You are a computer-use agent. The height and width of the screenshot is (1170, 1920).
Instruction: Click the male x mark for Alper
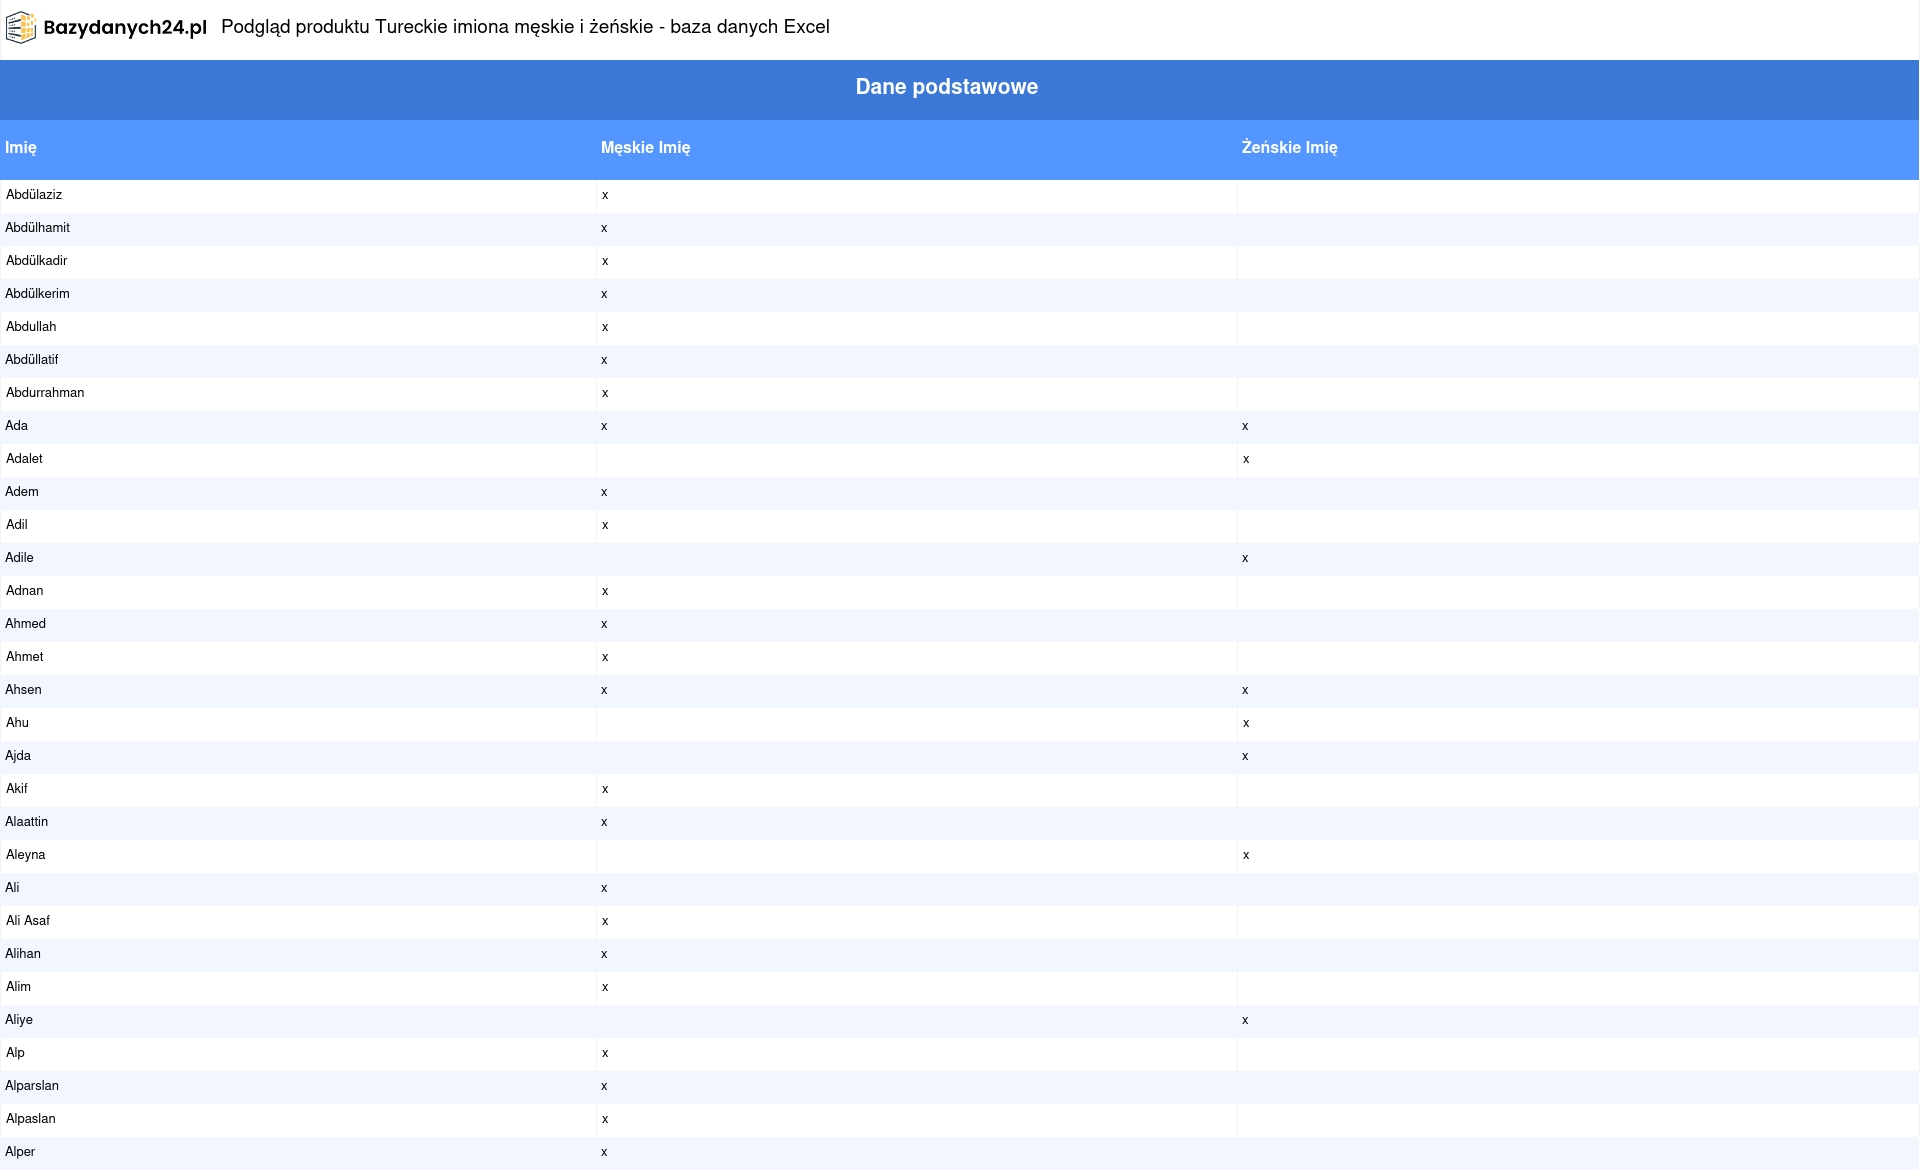(604, 1152)
